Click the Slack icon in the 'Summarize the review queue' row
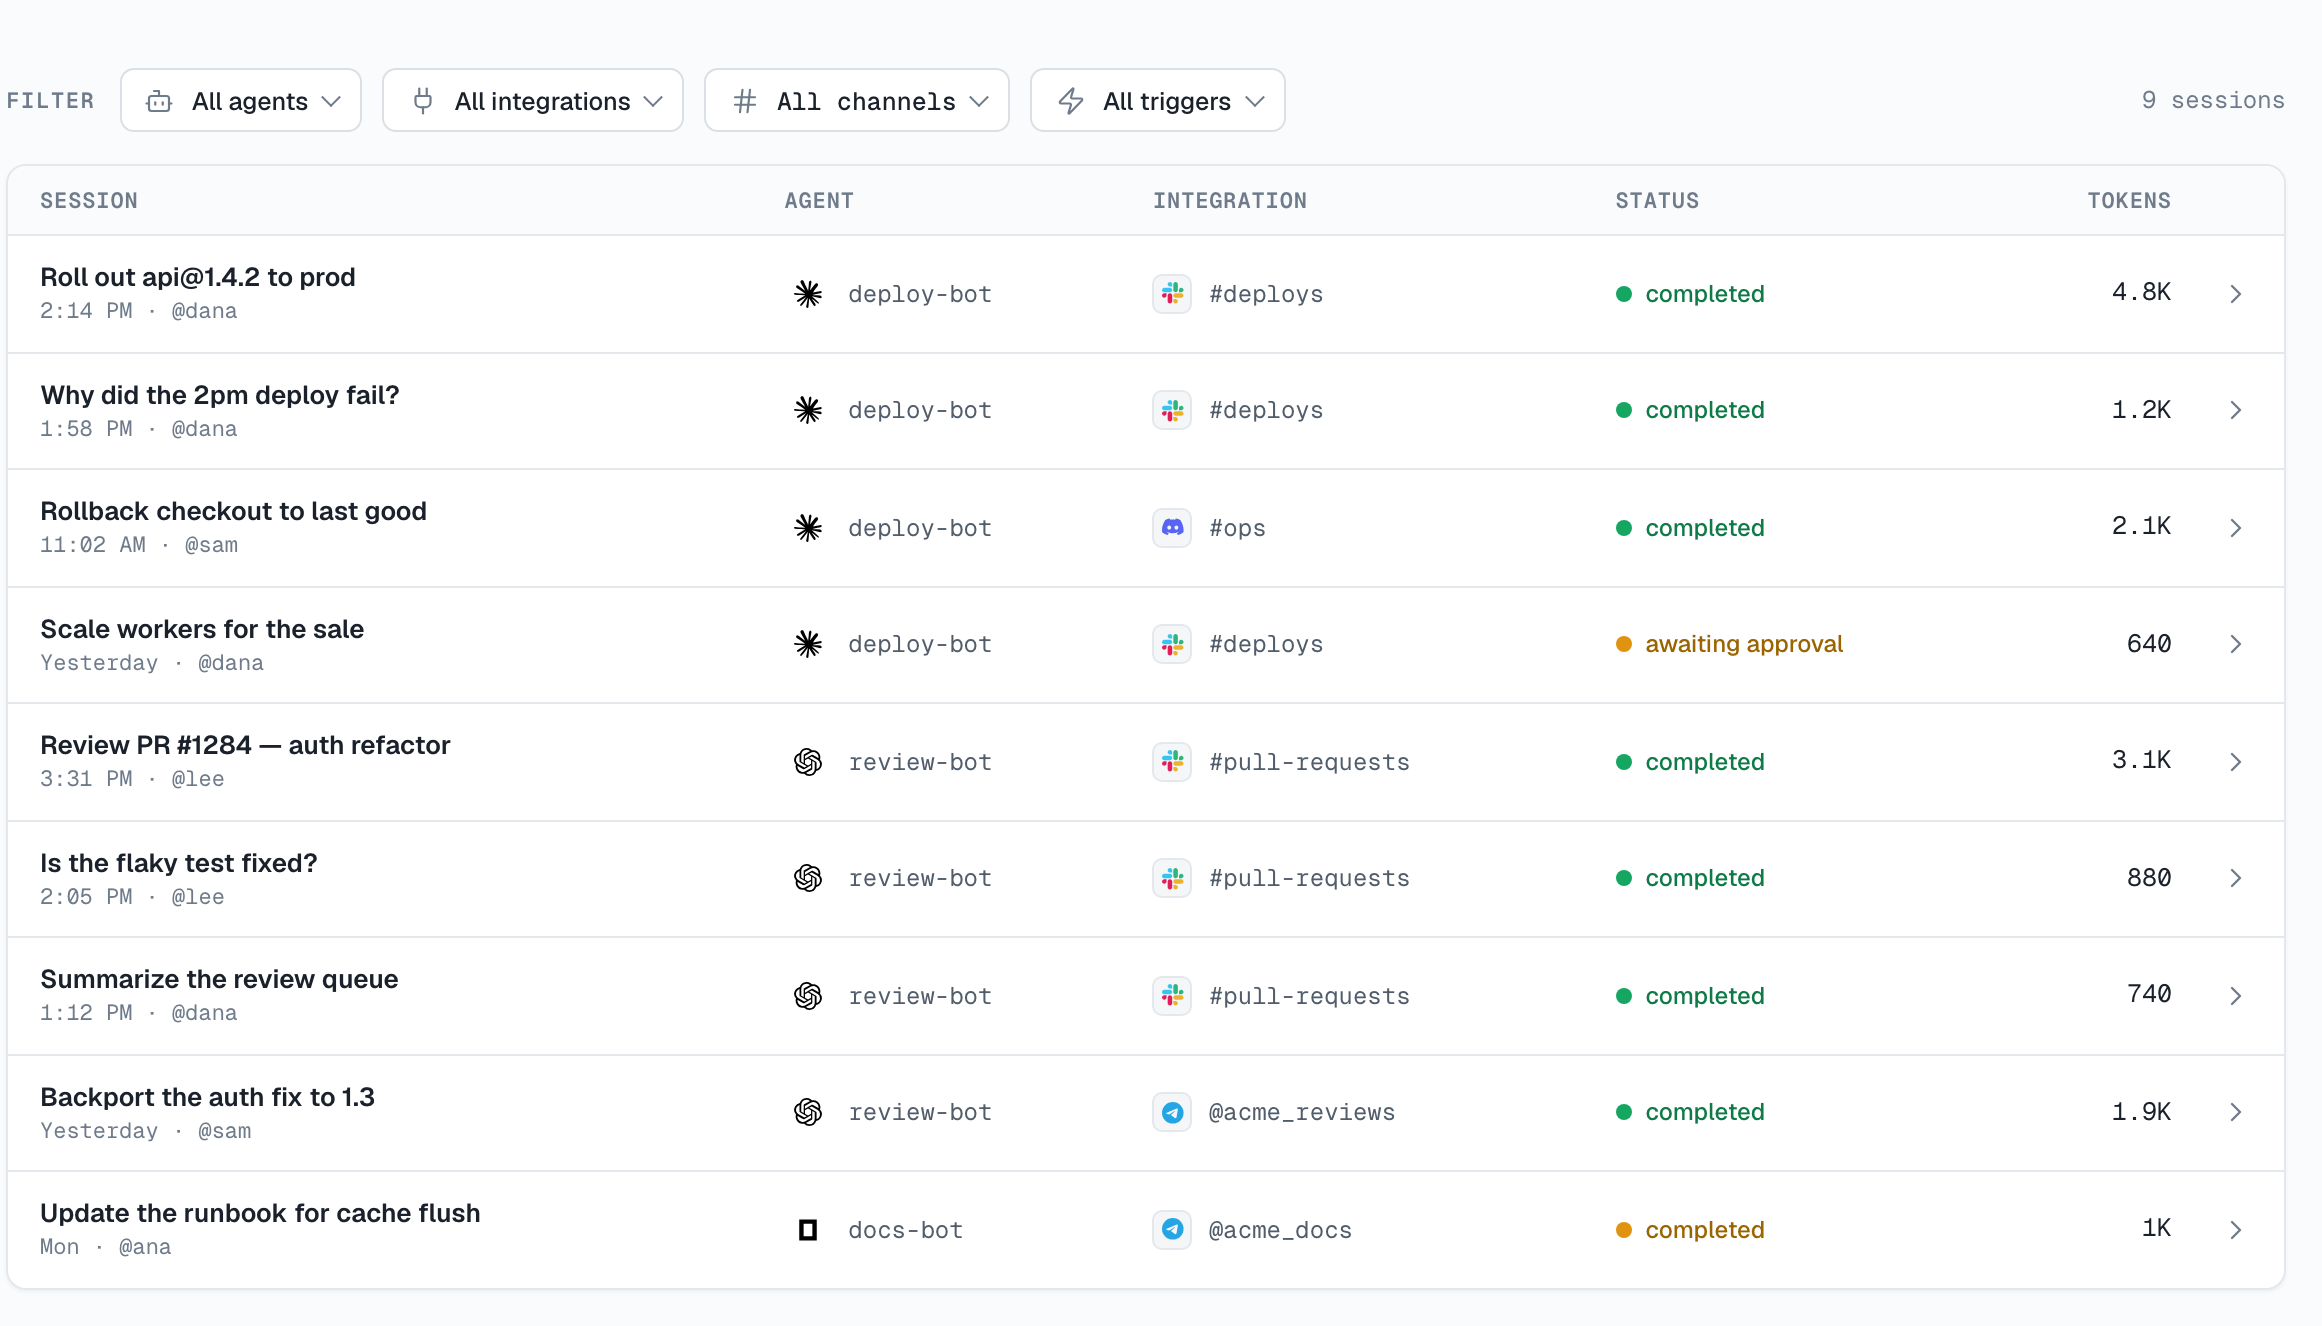2322x1326 pixels. (1172, 996)
